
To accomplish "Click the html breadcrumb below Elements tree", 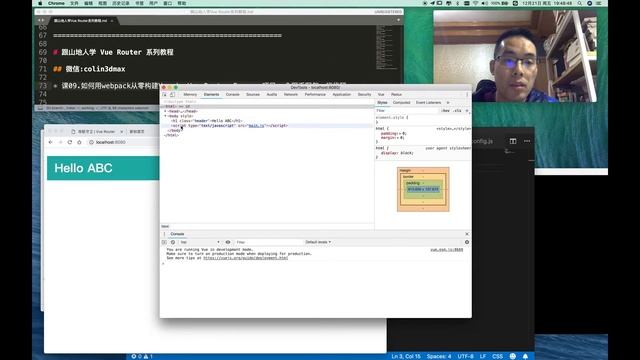I will click(x=165, y=226).
